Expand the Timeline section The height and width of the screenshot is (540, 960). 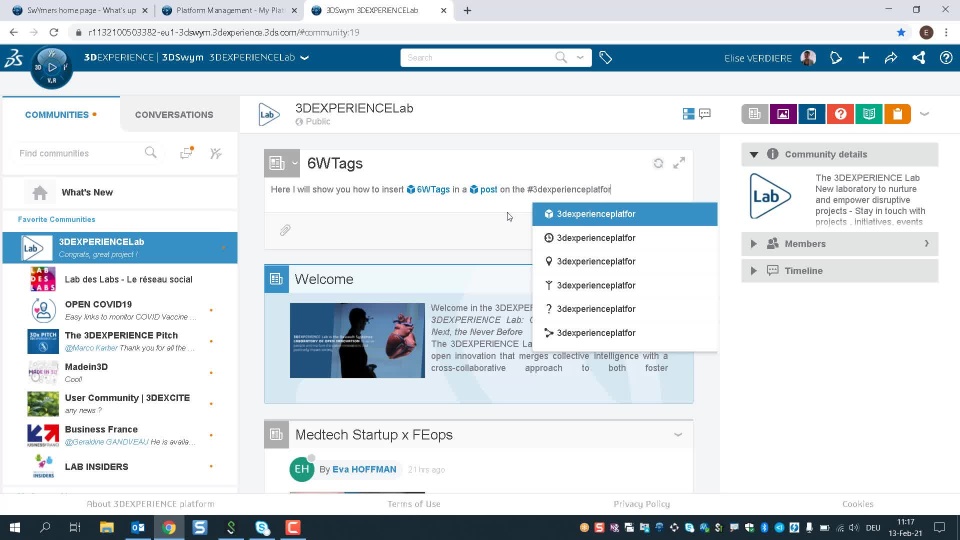[x=754, y=271]
